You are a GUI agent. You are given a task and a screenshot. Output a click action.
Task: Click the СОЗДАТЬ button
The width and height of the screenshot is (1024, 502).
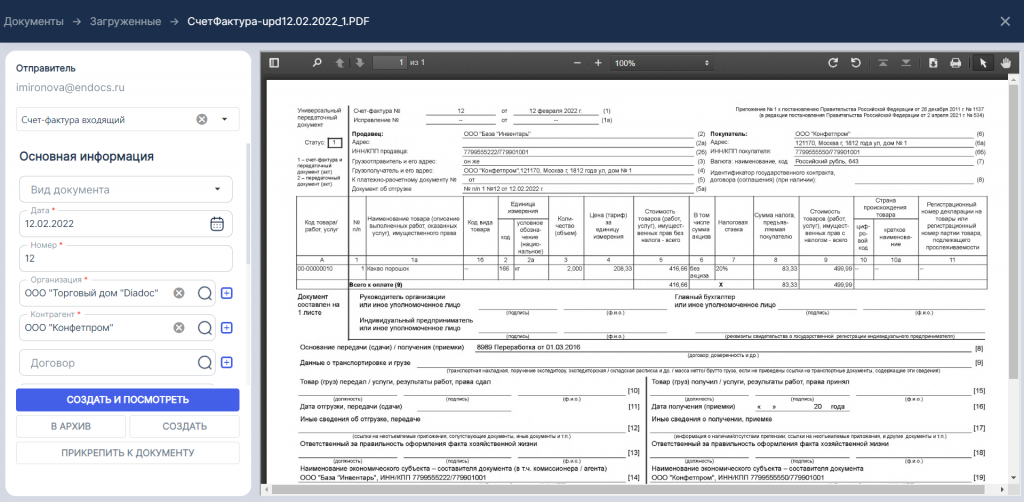(184, 426)
